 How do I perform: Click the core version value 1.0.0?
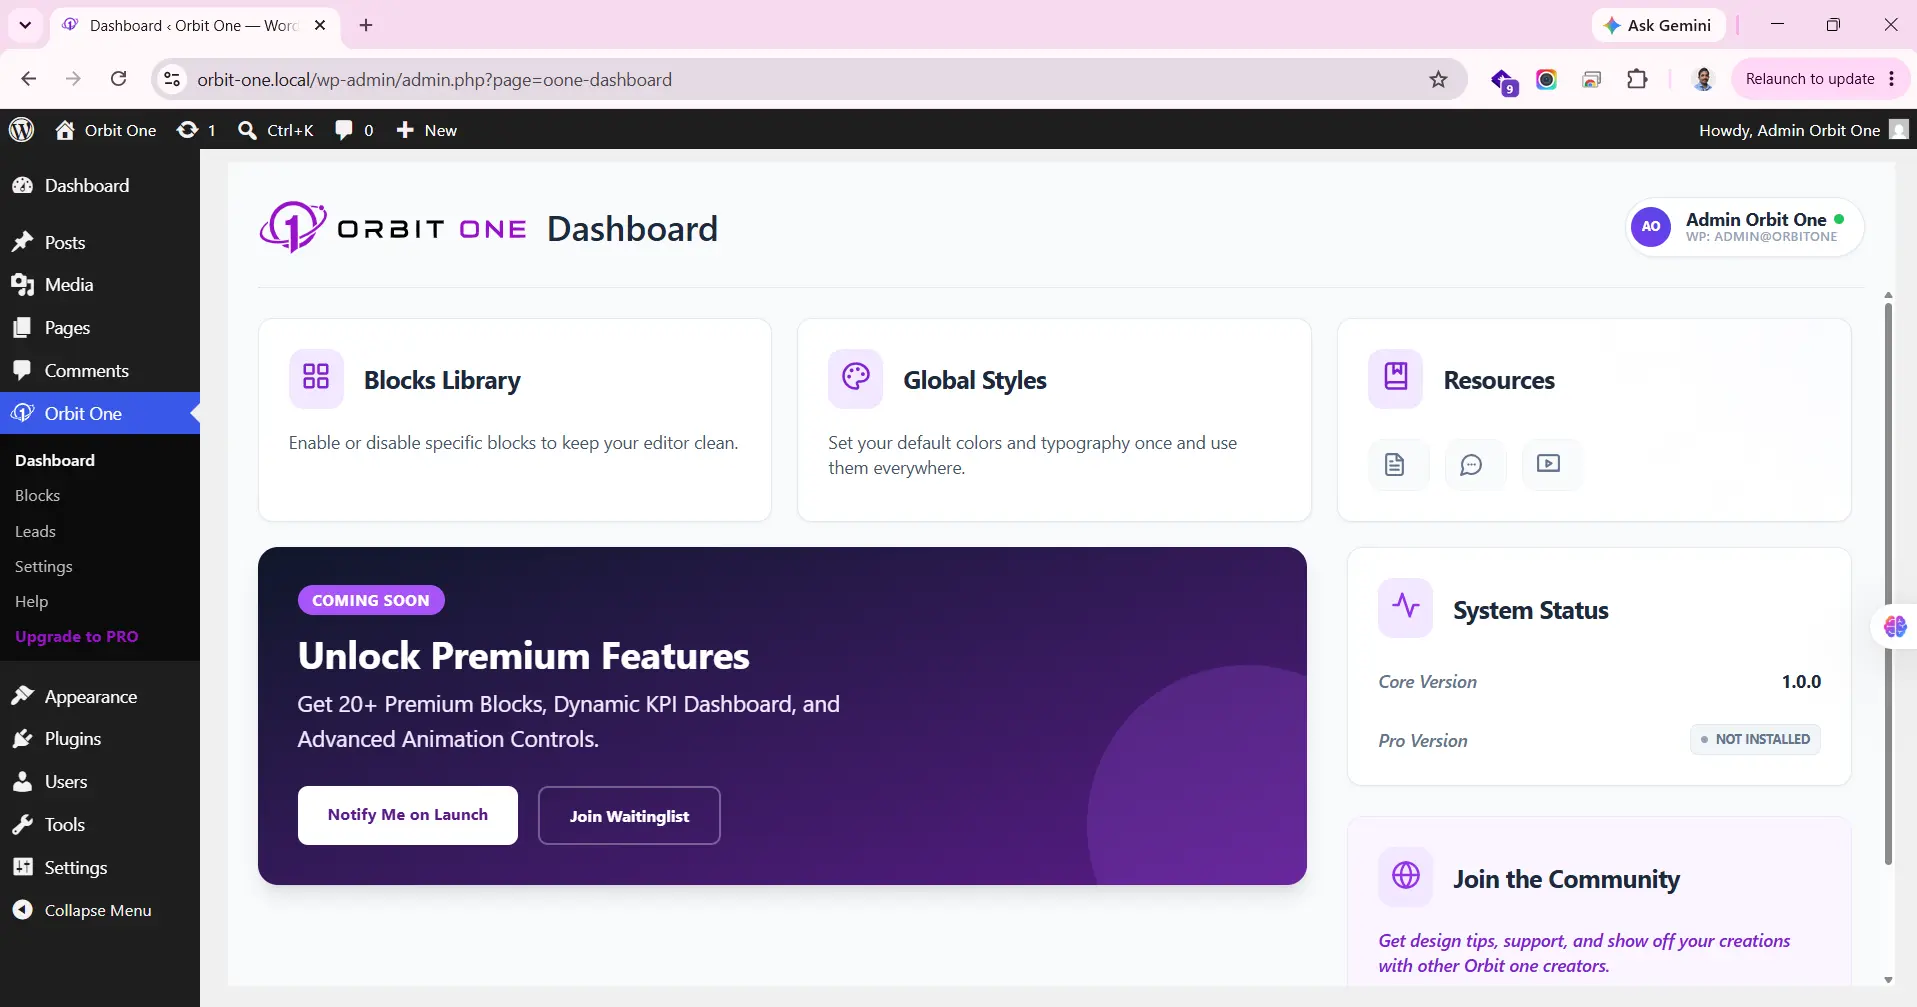[1801, 682]
